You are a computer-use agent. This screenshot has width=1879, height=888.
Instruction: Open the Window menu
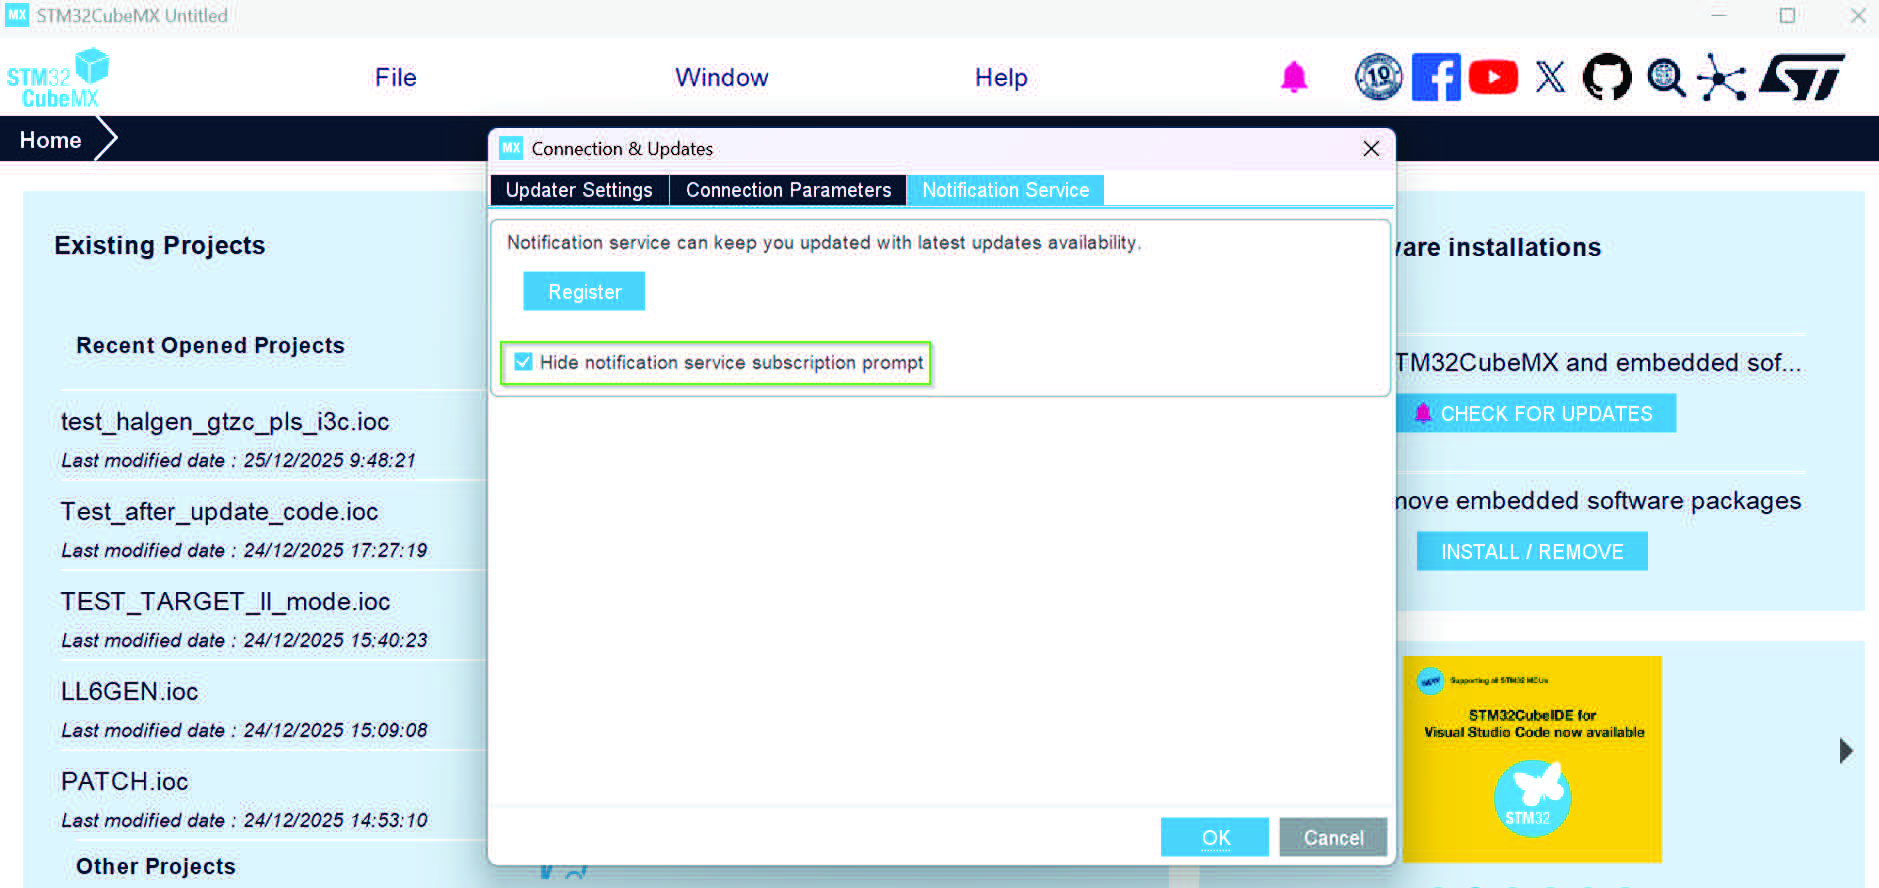click(x=722, y=77)
